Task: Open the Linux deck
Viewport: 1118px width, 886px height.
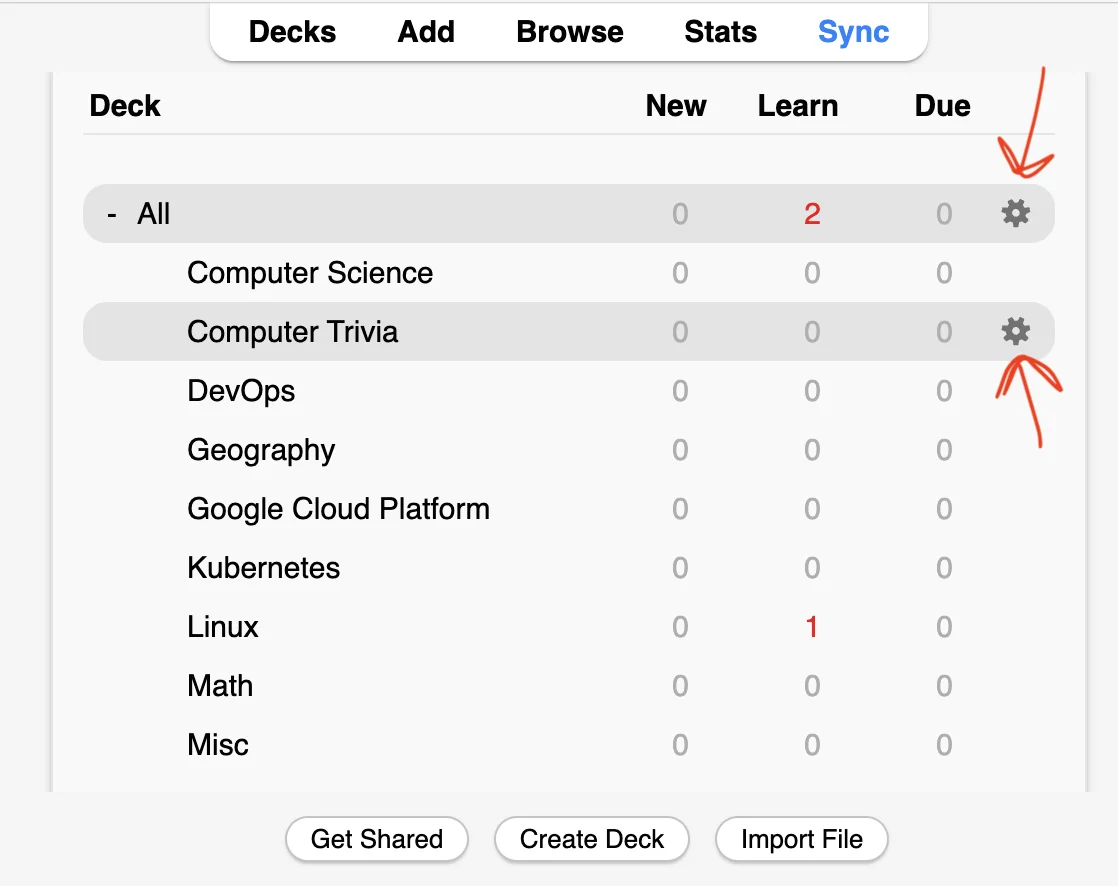Action: click(x=222, y=627)
